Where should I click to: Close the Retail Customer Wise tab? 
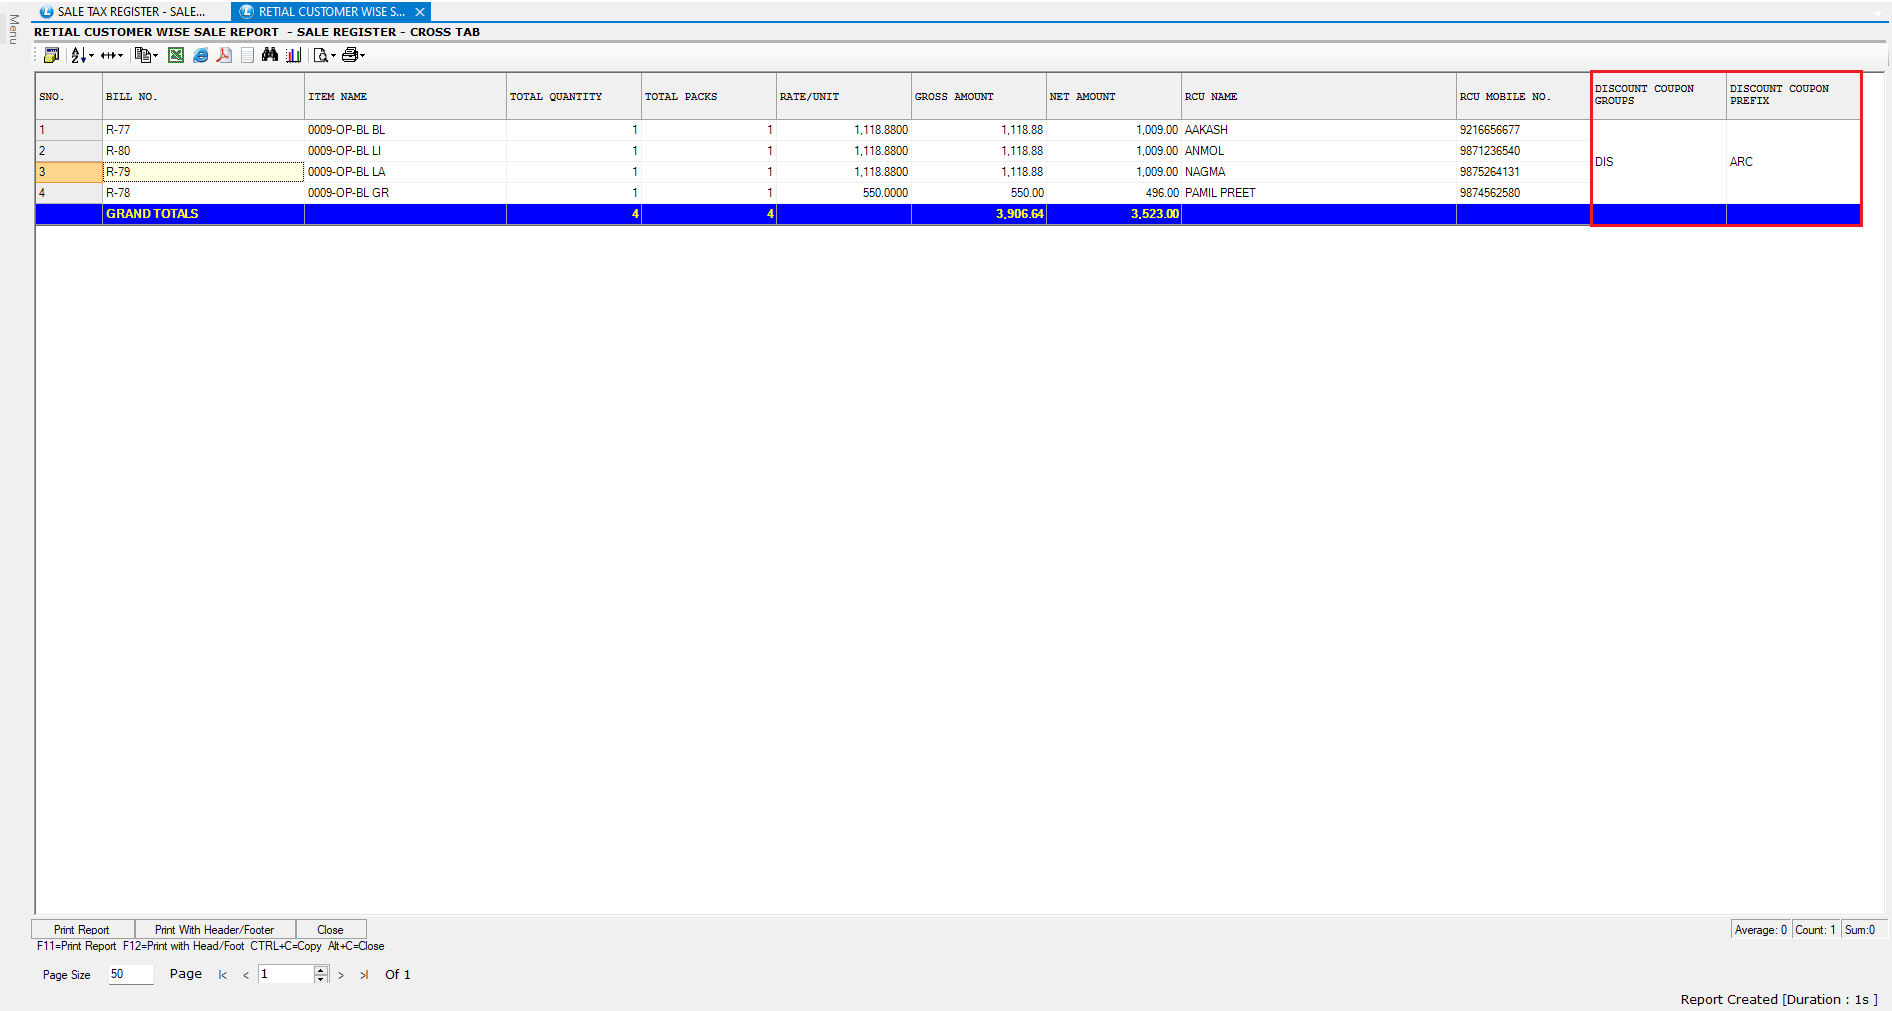(x=420, y=12)
